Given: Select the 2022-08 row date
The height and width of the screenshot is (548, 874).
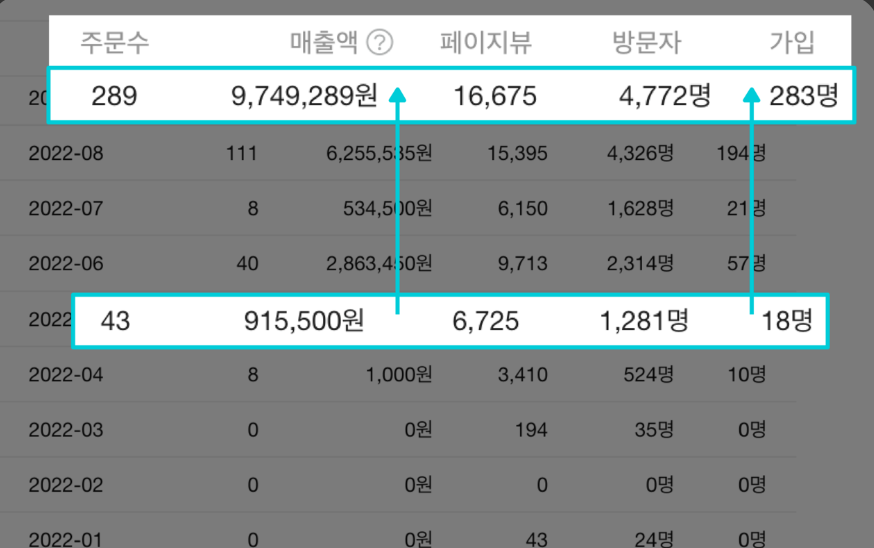Looking at the screenshot, I should (x=66, y=153).
